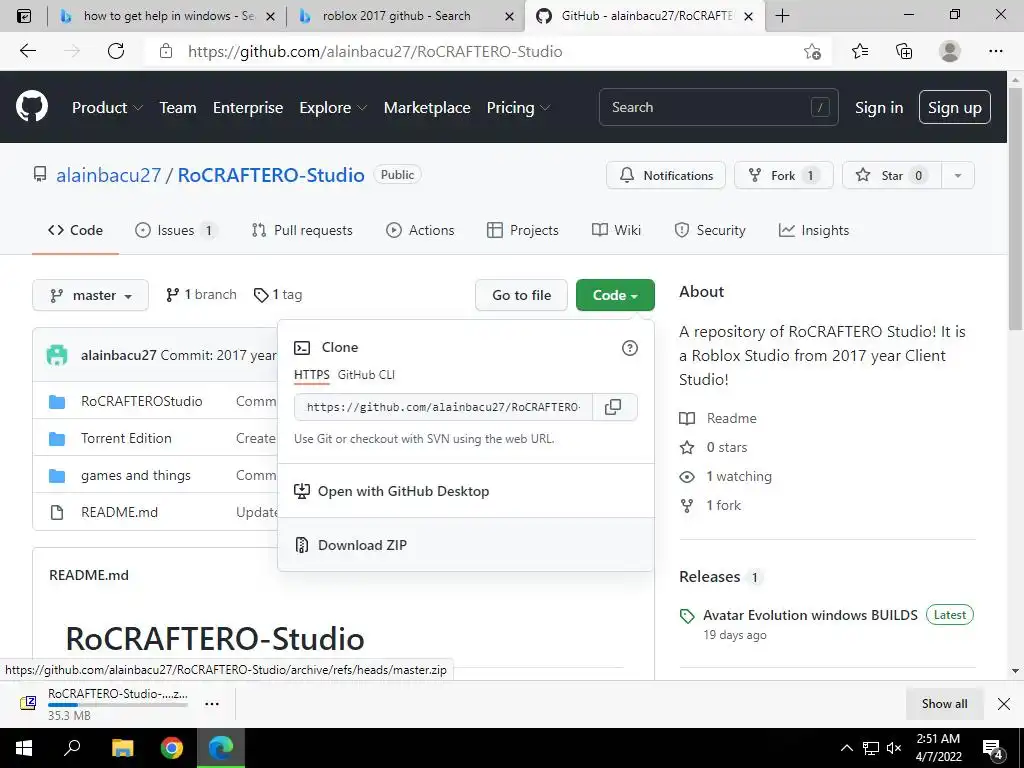Screen dimensions: 1024x768
Task: Open the Windows Start menu
Action: click(x=24, y=748)
